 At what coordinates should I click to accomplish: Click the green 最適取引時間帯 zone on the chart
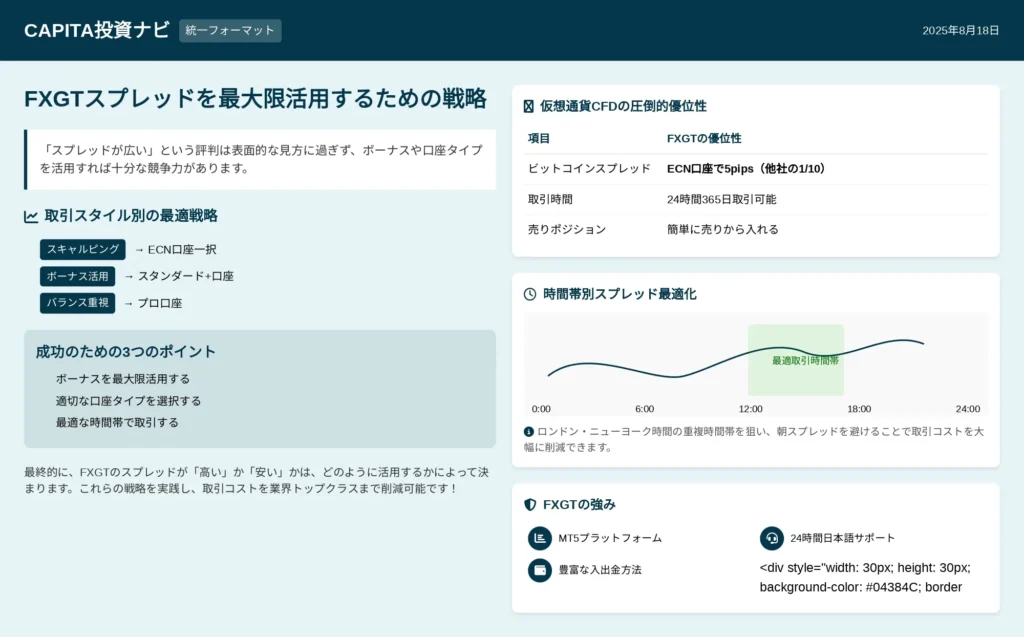[x=796, y=360]
